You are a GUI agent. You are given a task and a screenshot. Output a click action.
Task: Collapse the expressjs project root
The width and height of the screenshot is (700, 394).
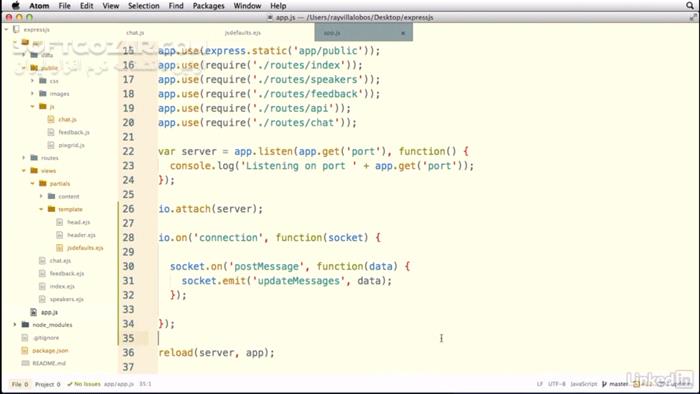click(6, 29)
